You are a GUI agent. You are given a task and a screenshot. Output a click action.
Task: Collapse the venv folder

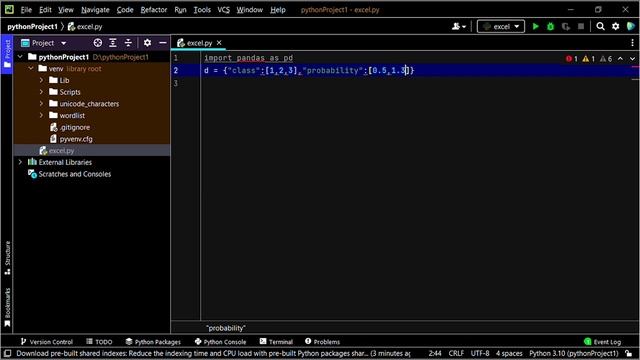(31, 69)
